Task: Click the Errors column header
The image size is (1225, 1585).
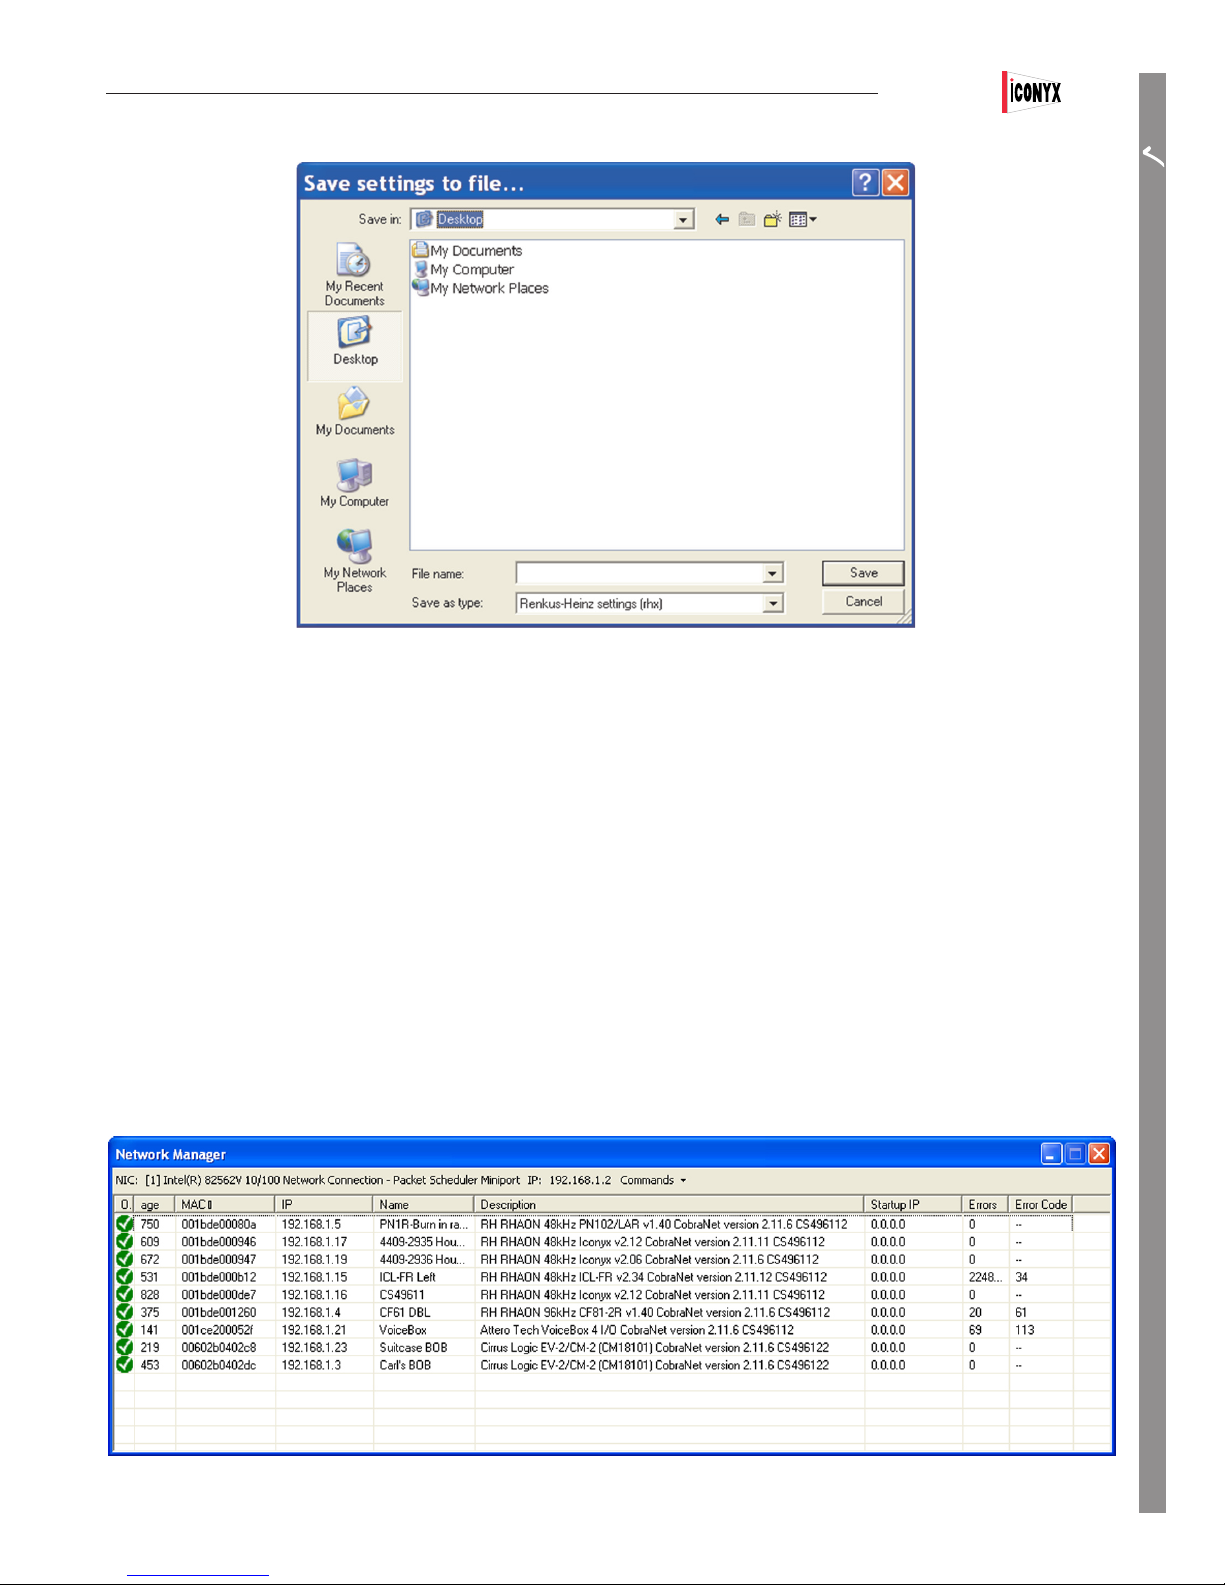Action: tap(984, 1204)
